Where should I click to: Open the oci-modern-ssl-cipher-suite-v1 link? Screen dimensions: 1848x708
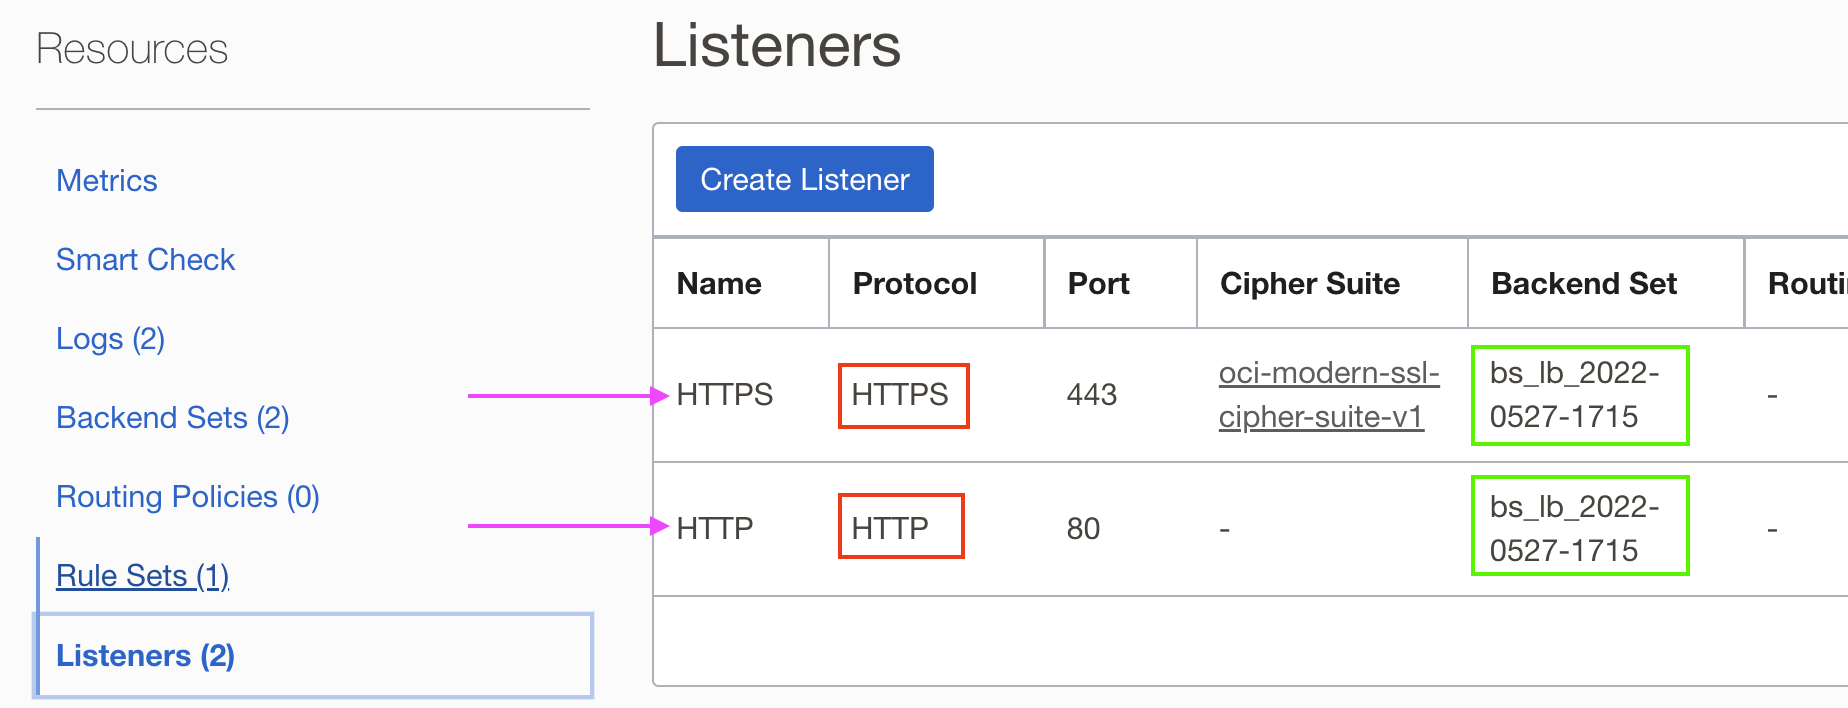tap(1328, 395)
